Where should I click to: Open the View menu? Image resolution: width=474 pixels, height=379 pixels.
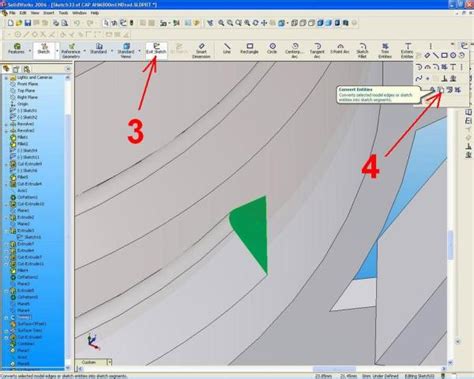coord(35,13)
